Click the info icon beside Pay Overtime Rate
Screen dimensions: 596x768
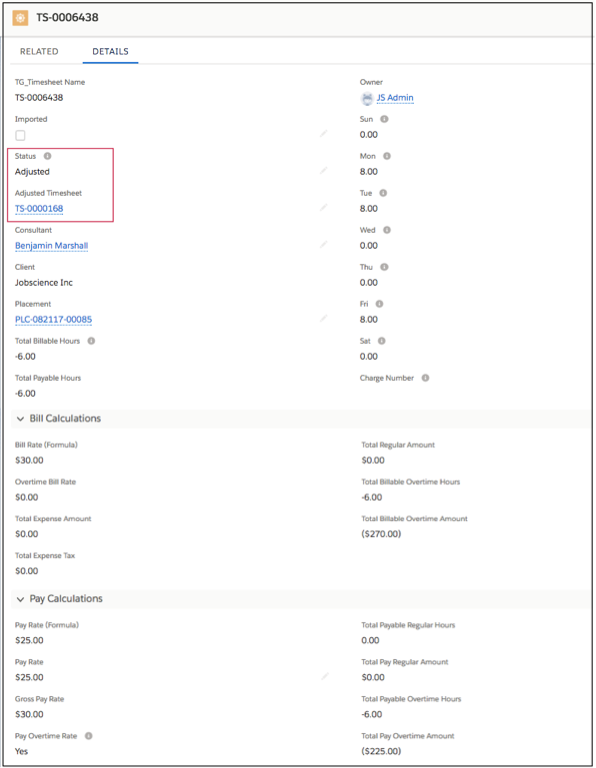coord(88,736)
